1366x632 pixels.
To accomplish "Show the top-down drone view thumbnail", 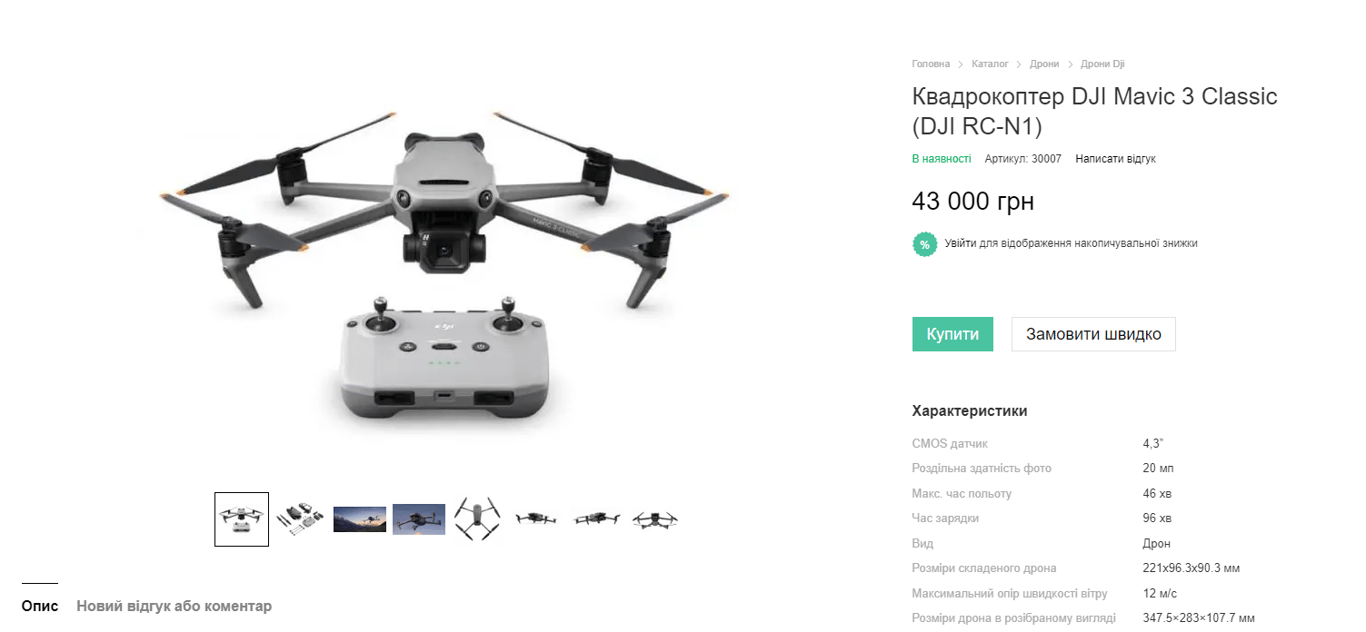I will (478, 519).
